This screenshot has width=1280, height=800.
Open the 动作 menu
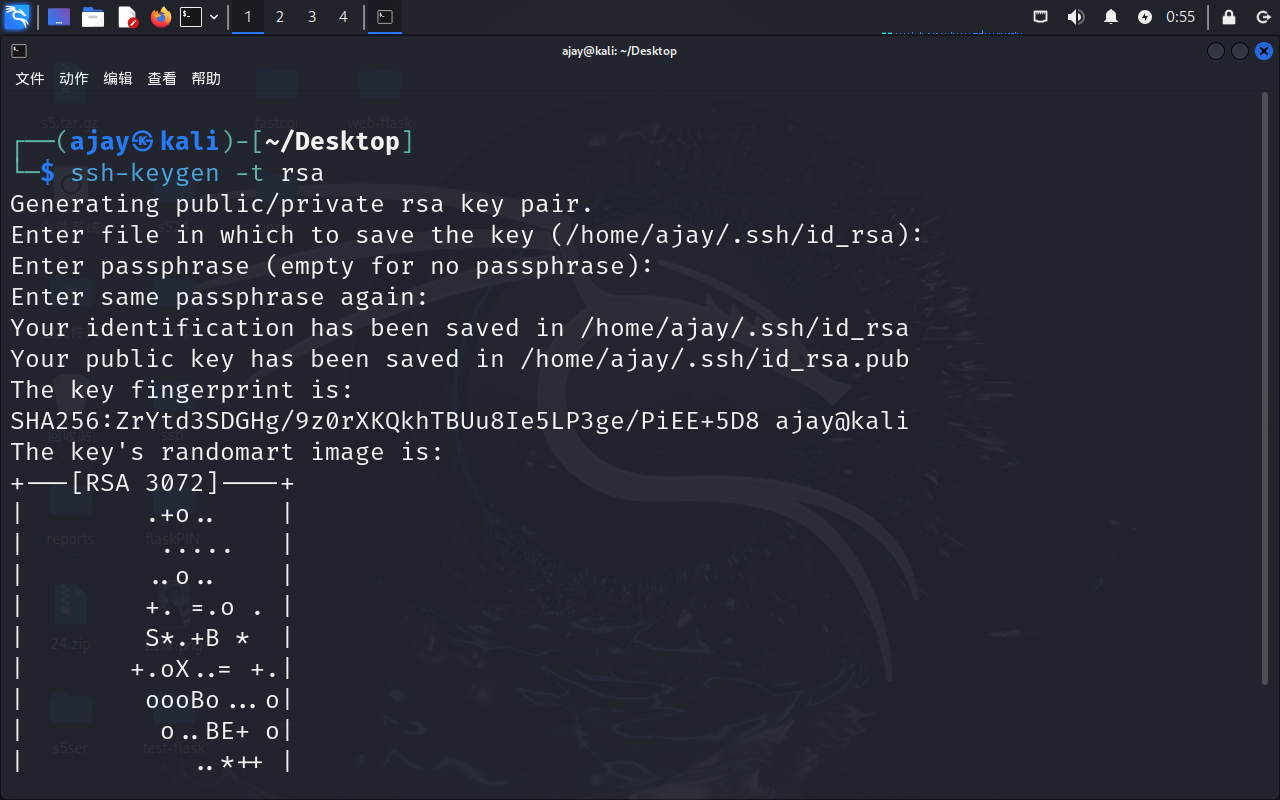[x=74, y=79]
